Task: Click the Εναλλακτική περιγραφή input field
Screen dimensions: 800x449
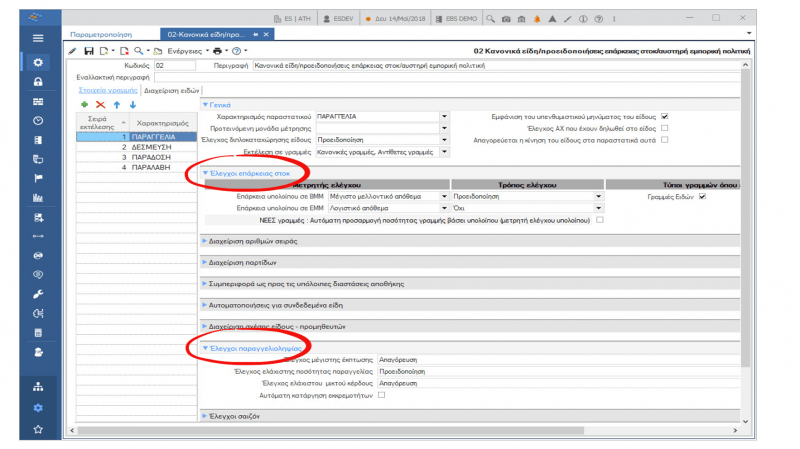Action: (x=447, y=78)
